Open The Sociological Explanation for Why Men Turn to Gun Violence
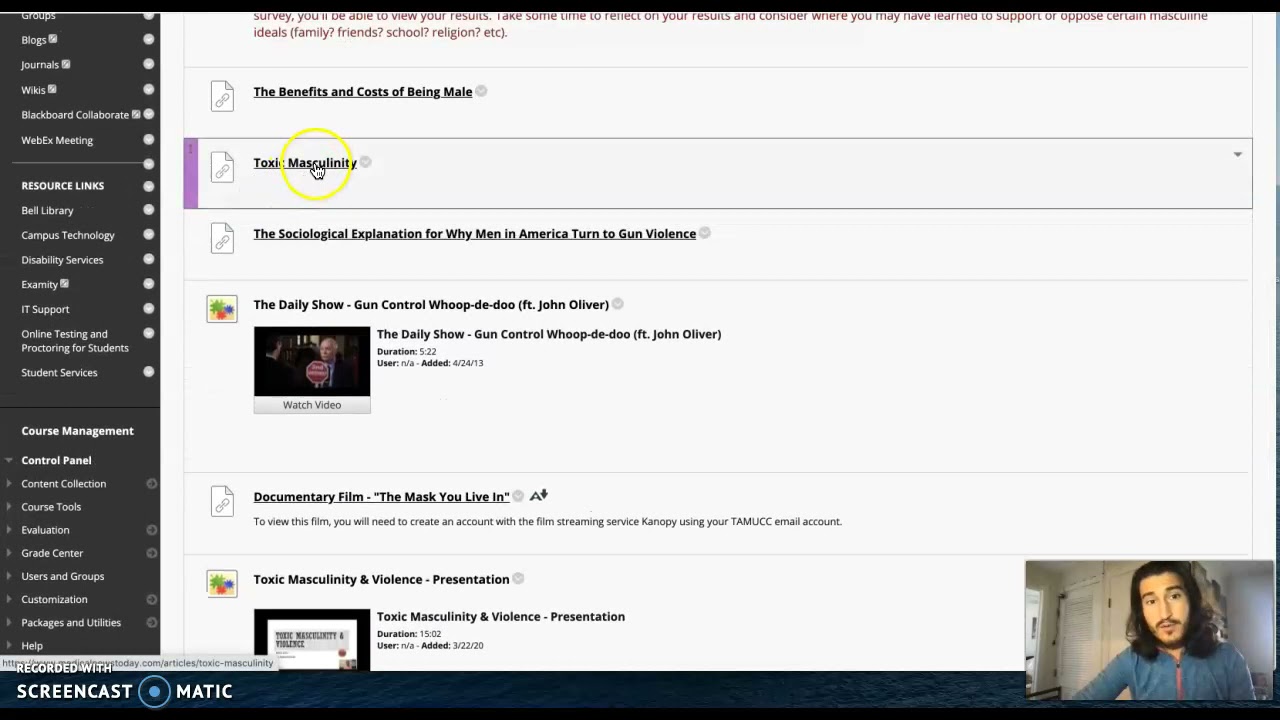The image size is (1280, 720). click(474, 234)
